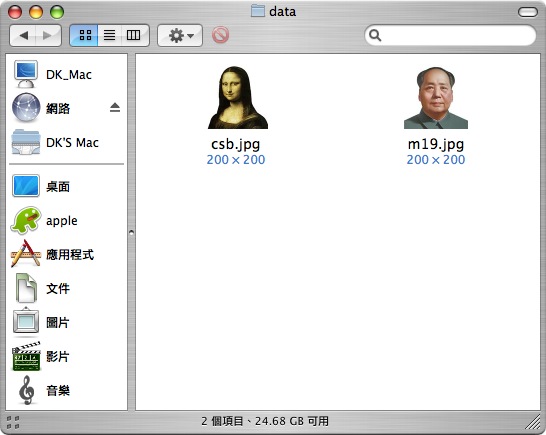
Task: Click the m19.jpg file name
Action: pos(436,144)
